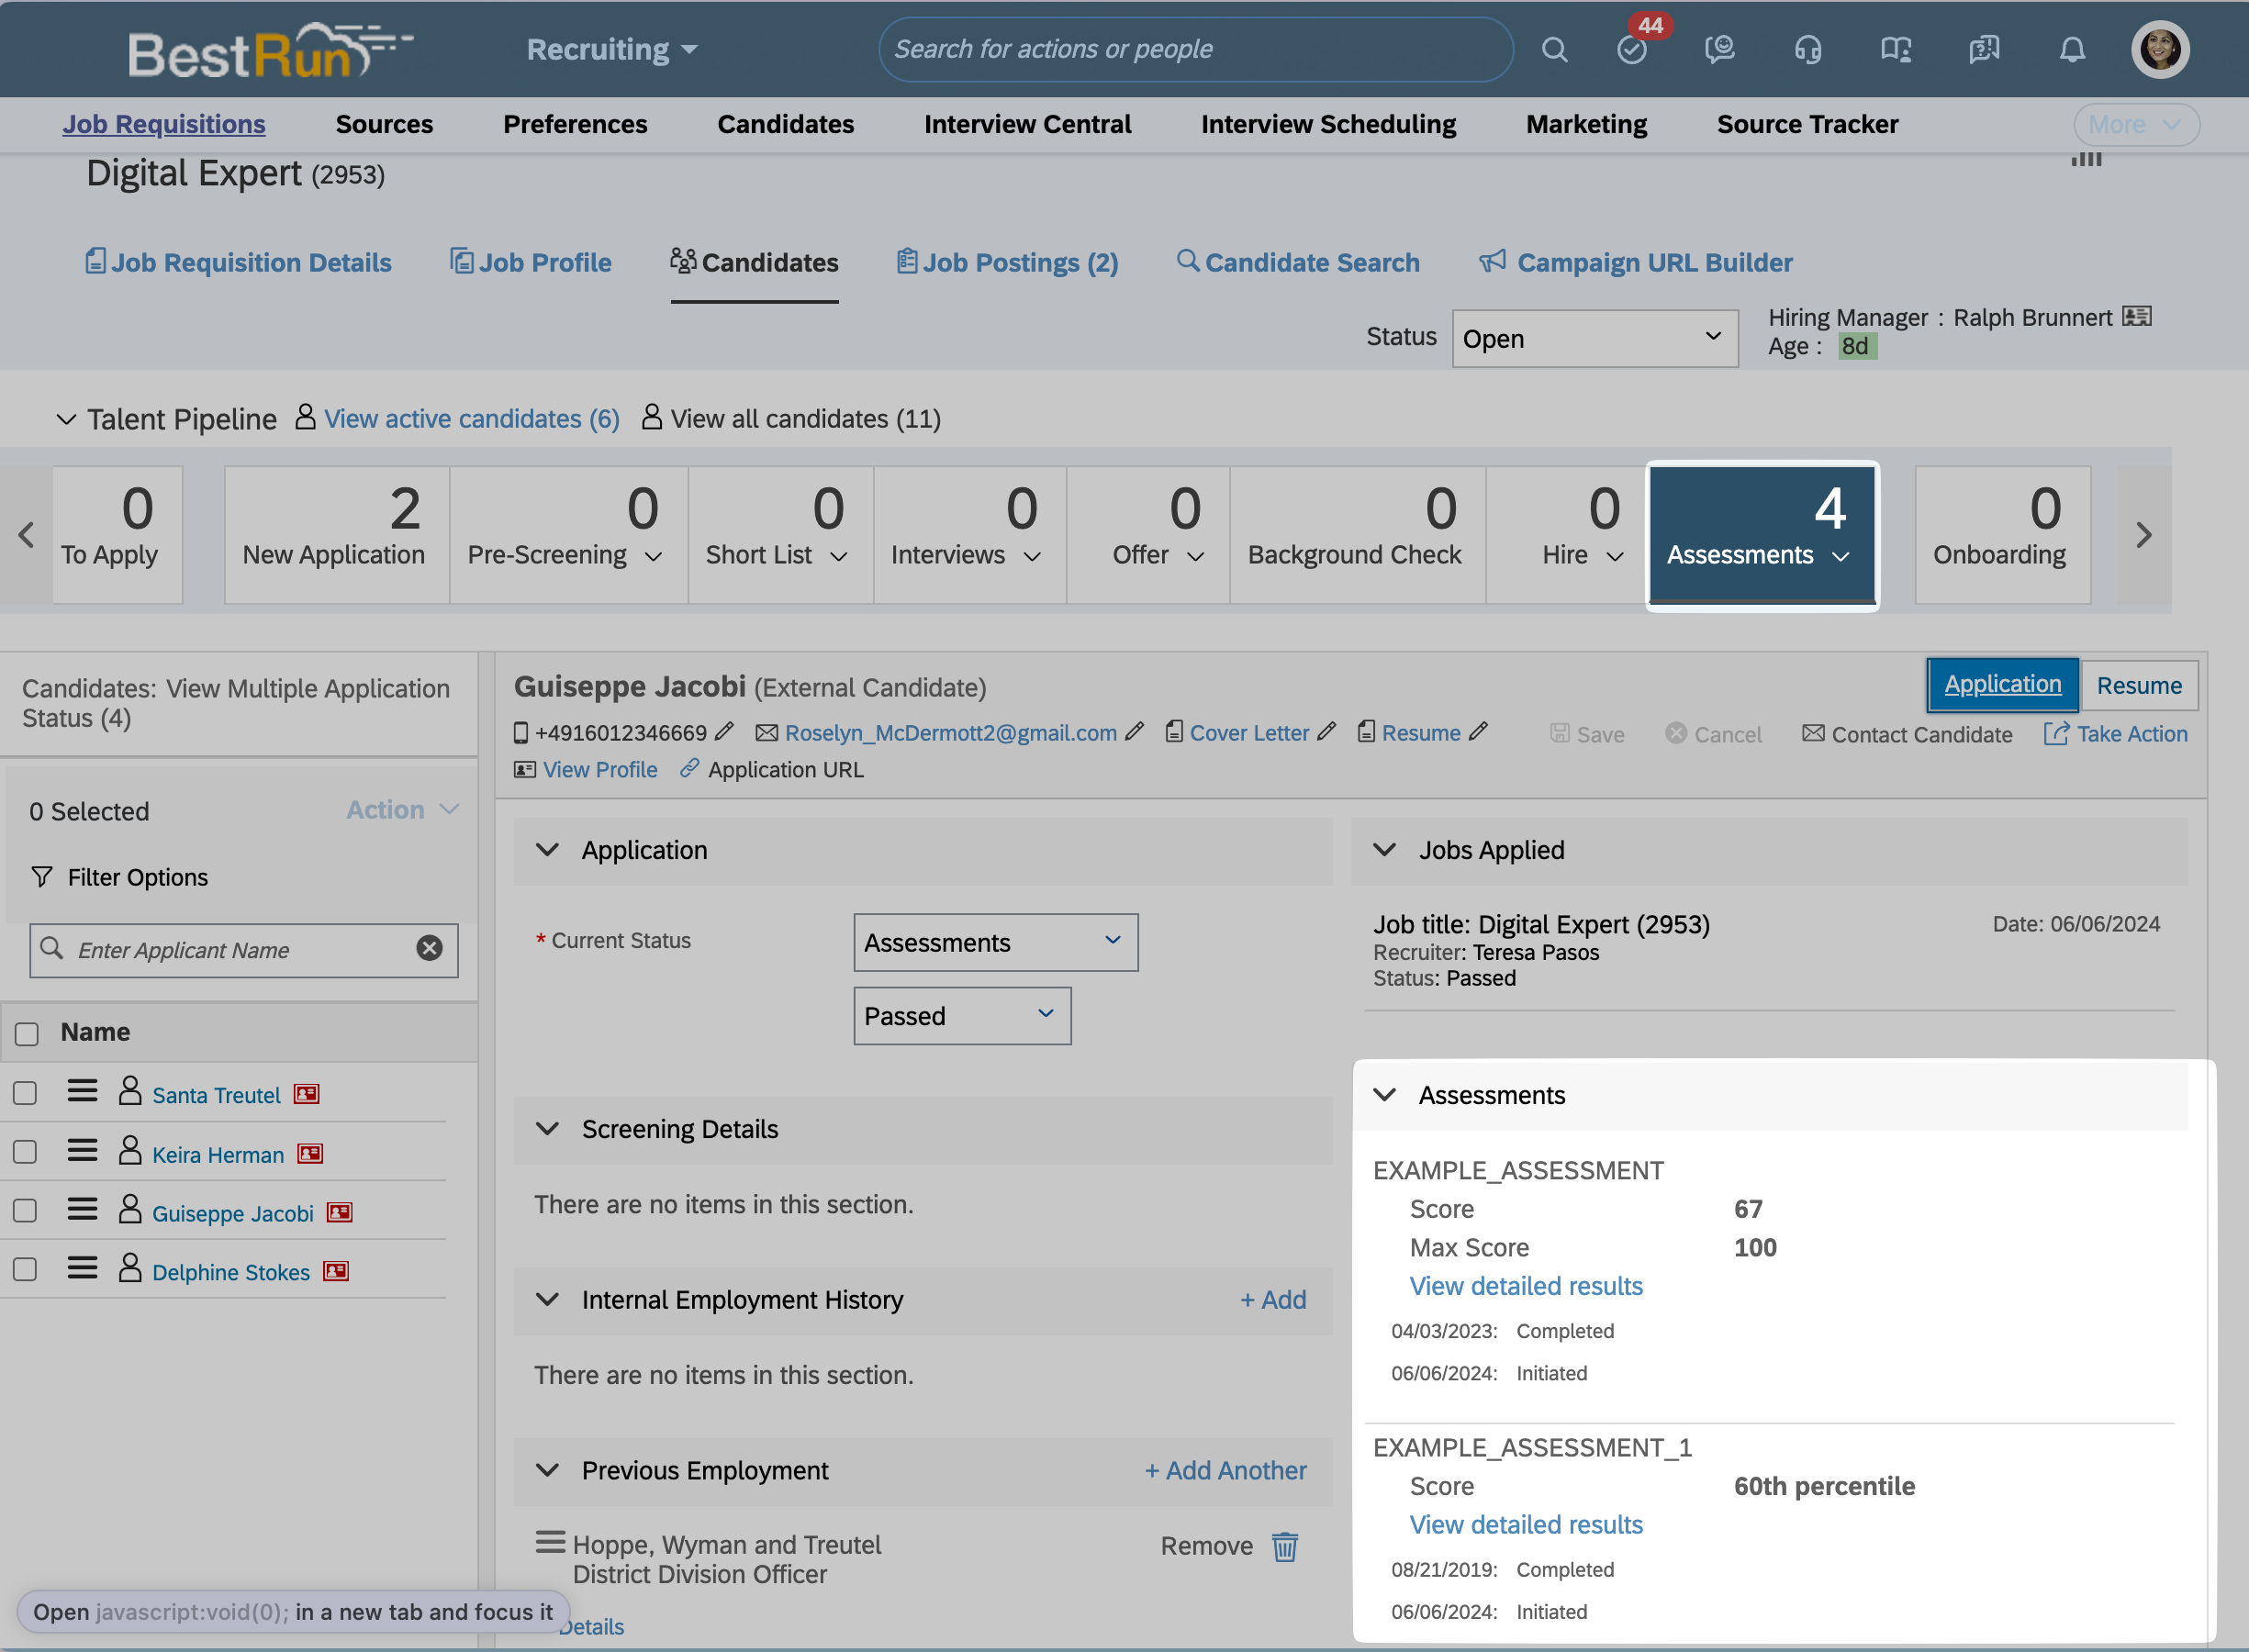
Task: Open the user avatar profile menu
Action: pyautogui.click(x=2160, y=49)
